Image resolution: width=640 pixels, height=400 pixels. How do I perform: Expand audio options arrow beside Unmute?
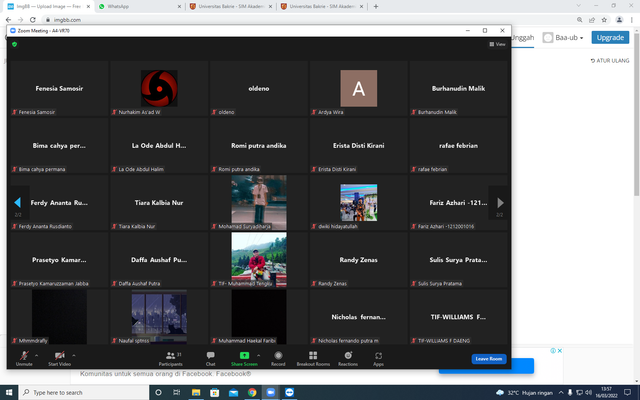pos(37,356)
